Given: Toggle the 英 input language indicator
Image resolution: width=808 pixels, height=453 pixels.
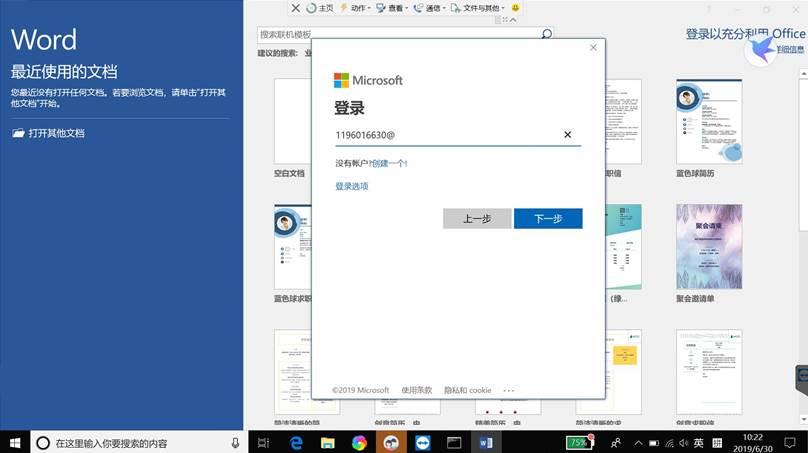Looking at the screenshot, I should (699, 443).
